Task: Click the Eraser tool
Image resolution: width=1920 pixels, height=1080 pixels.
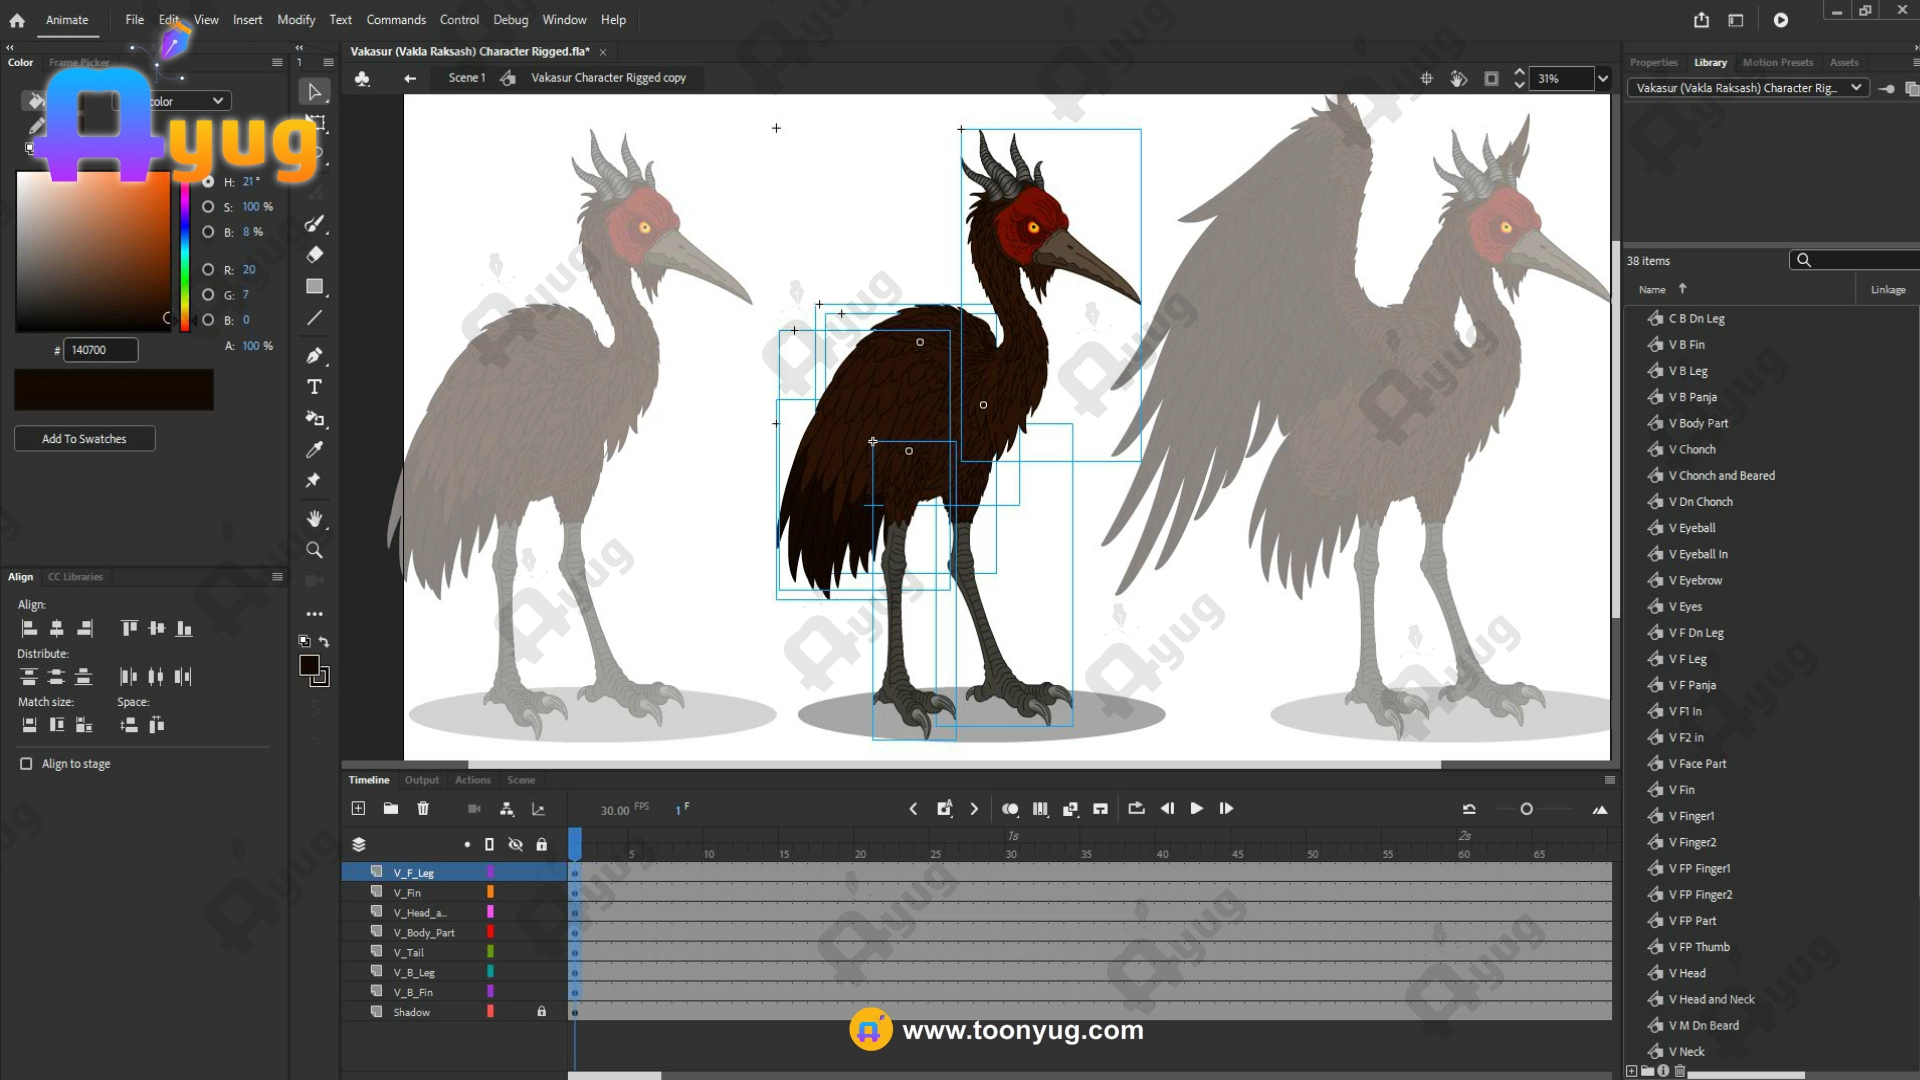Action: coord(314,255)
